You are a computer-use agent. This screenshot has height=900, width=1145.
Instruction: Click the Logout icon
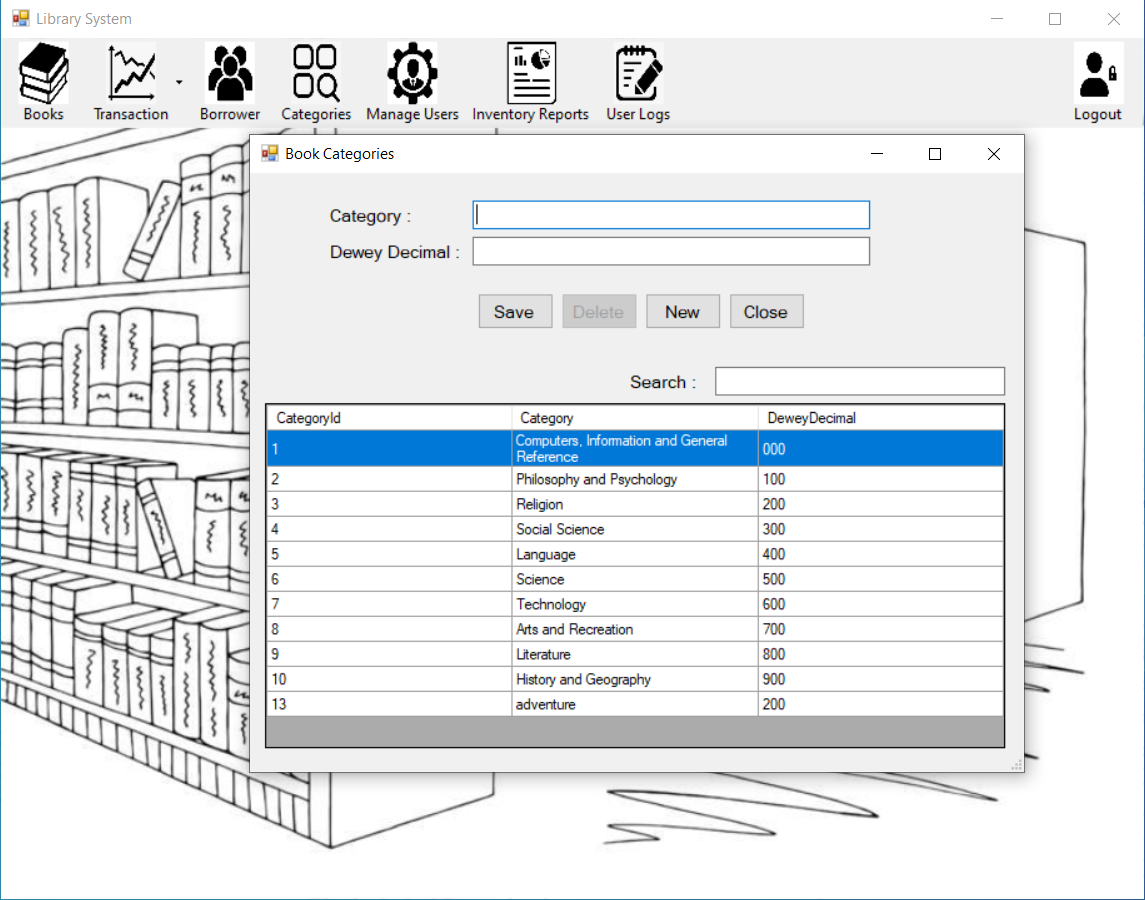click(x=1097, y=74)
